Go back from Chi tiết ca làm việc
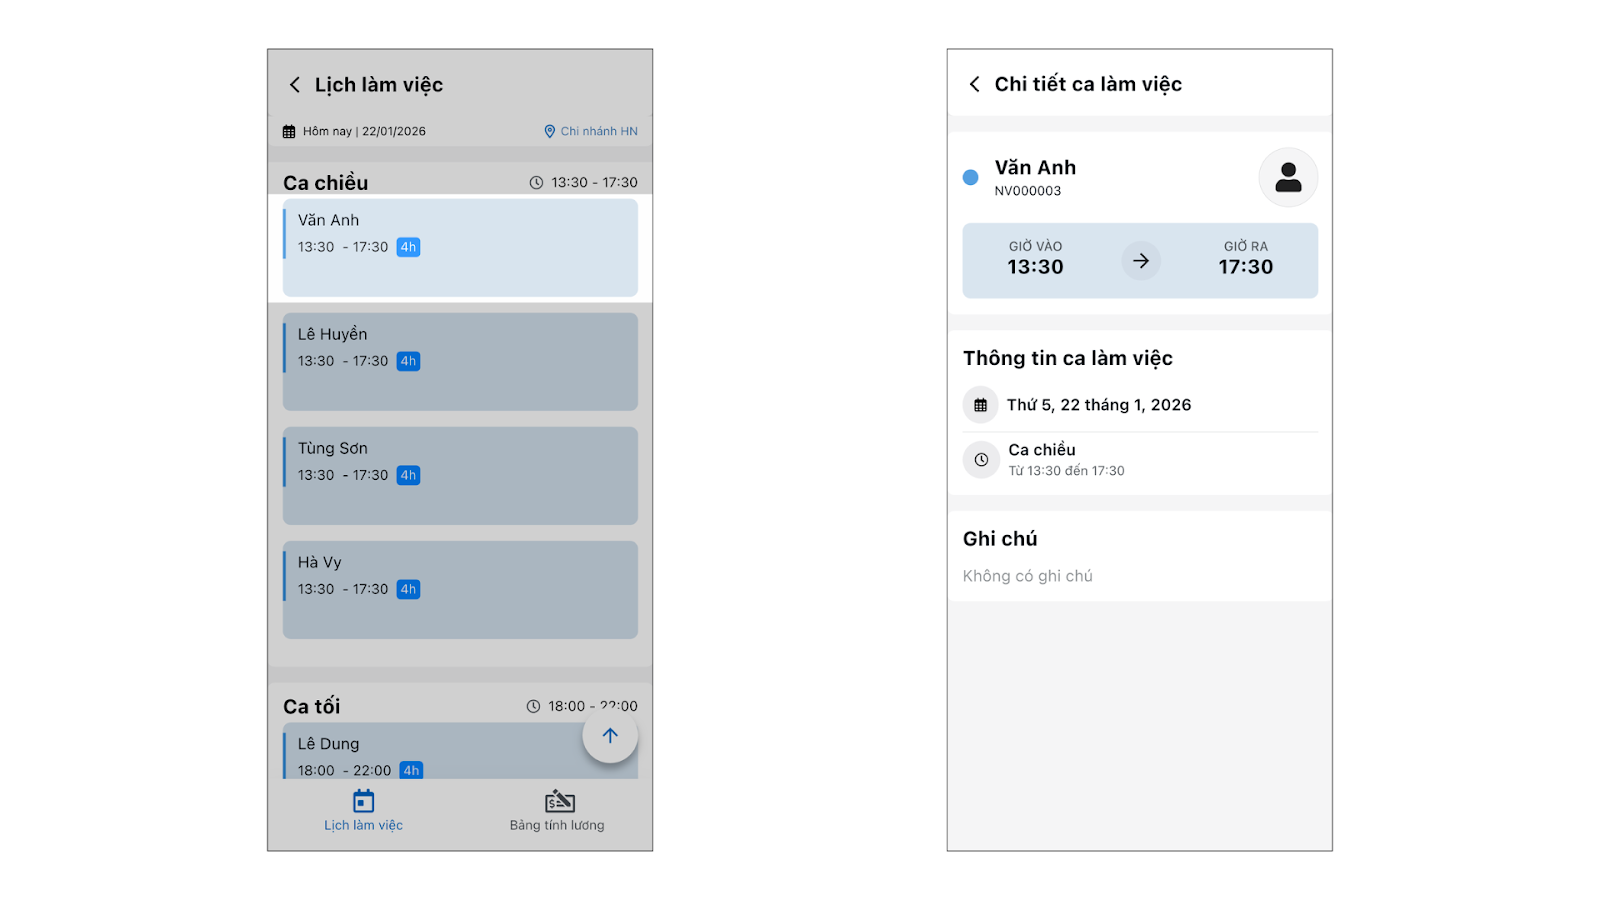The image size is (1600, 900). 975,85
